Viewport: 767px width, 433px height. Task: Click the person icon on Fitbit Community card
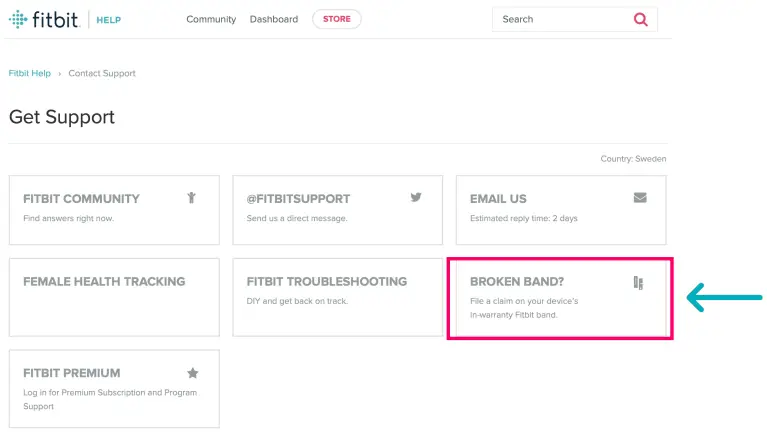click(191, 198)
